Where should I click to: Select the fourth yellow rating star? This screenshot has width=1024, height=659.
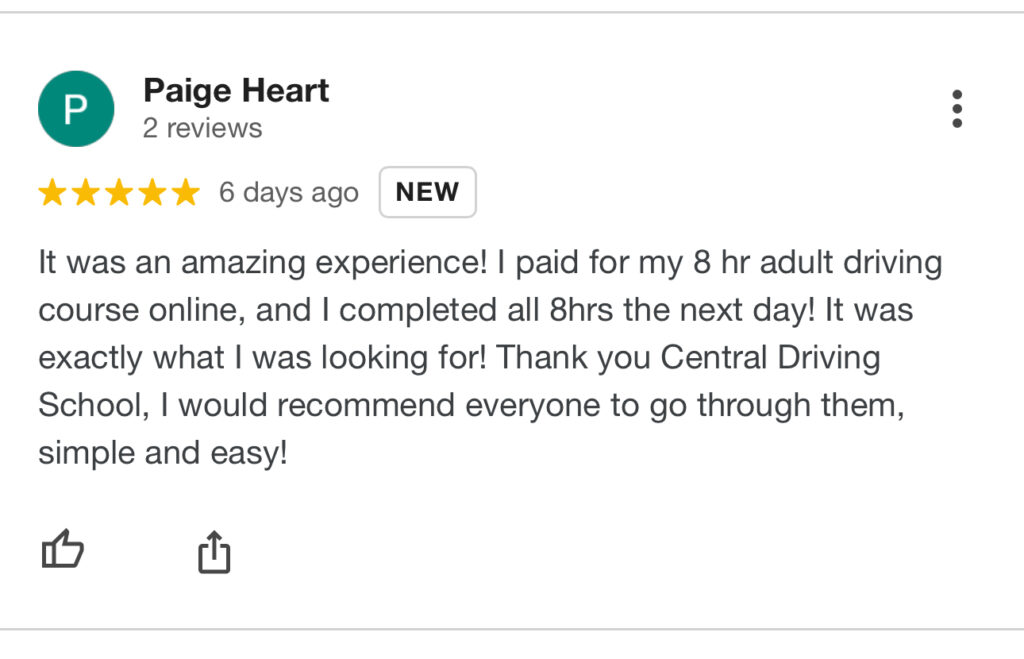click(x=152, y=192)
